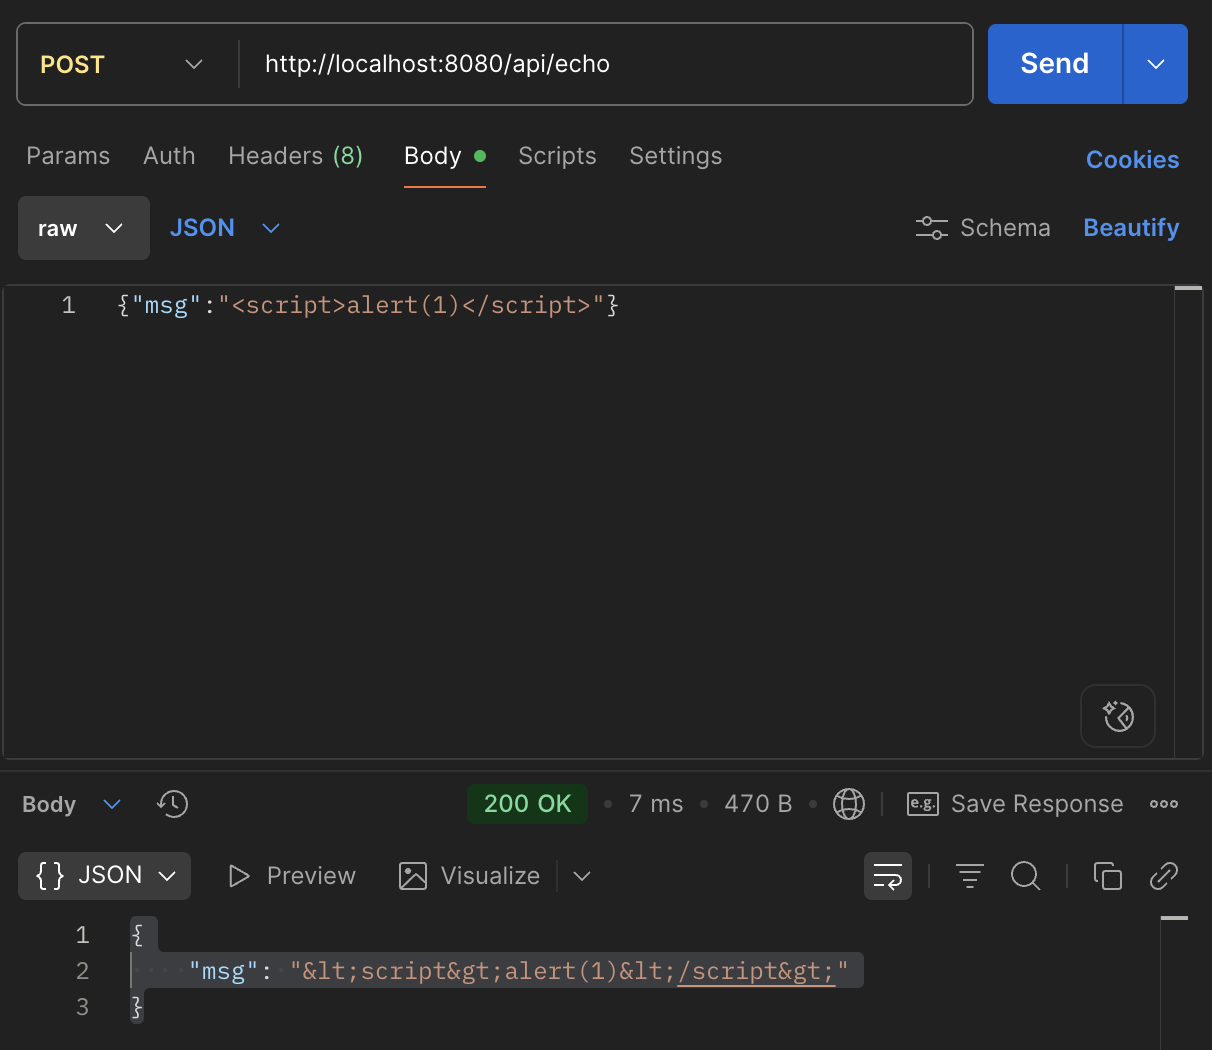Save Response as example
The height and width of the screenshot is (1050, 1212).
1015,804
